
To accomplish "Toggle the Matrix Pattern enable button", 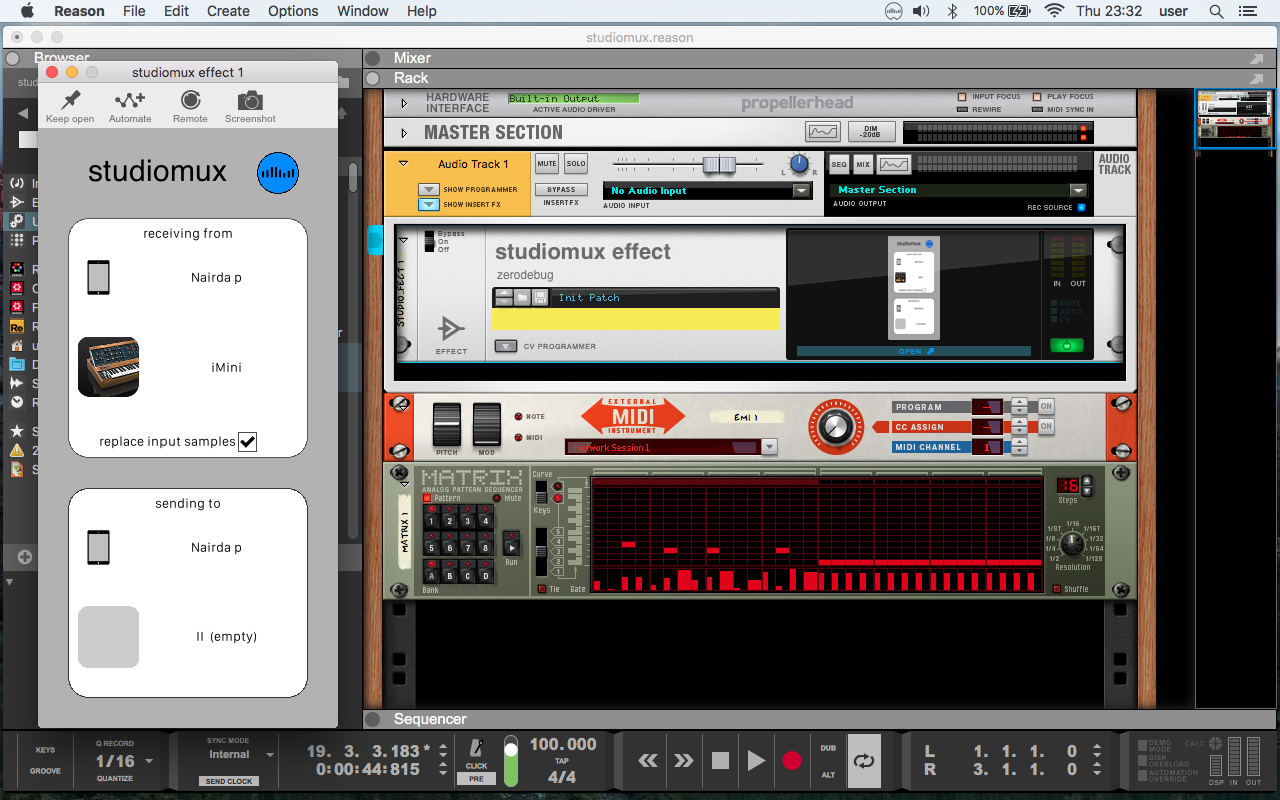I will click(428, 498).
